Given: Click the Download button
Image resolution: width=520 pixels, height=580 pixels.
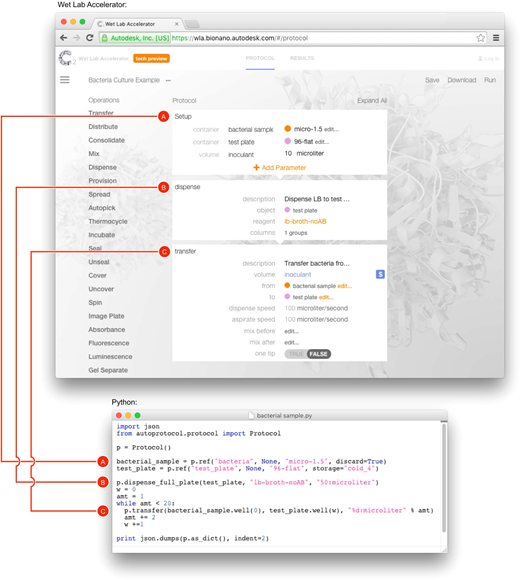Looking at the screenshot, I should (462, 80).
